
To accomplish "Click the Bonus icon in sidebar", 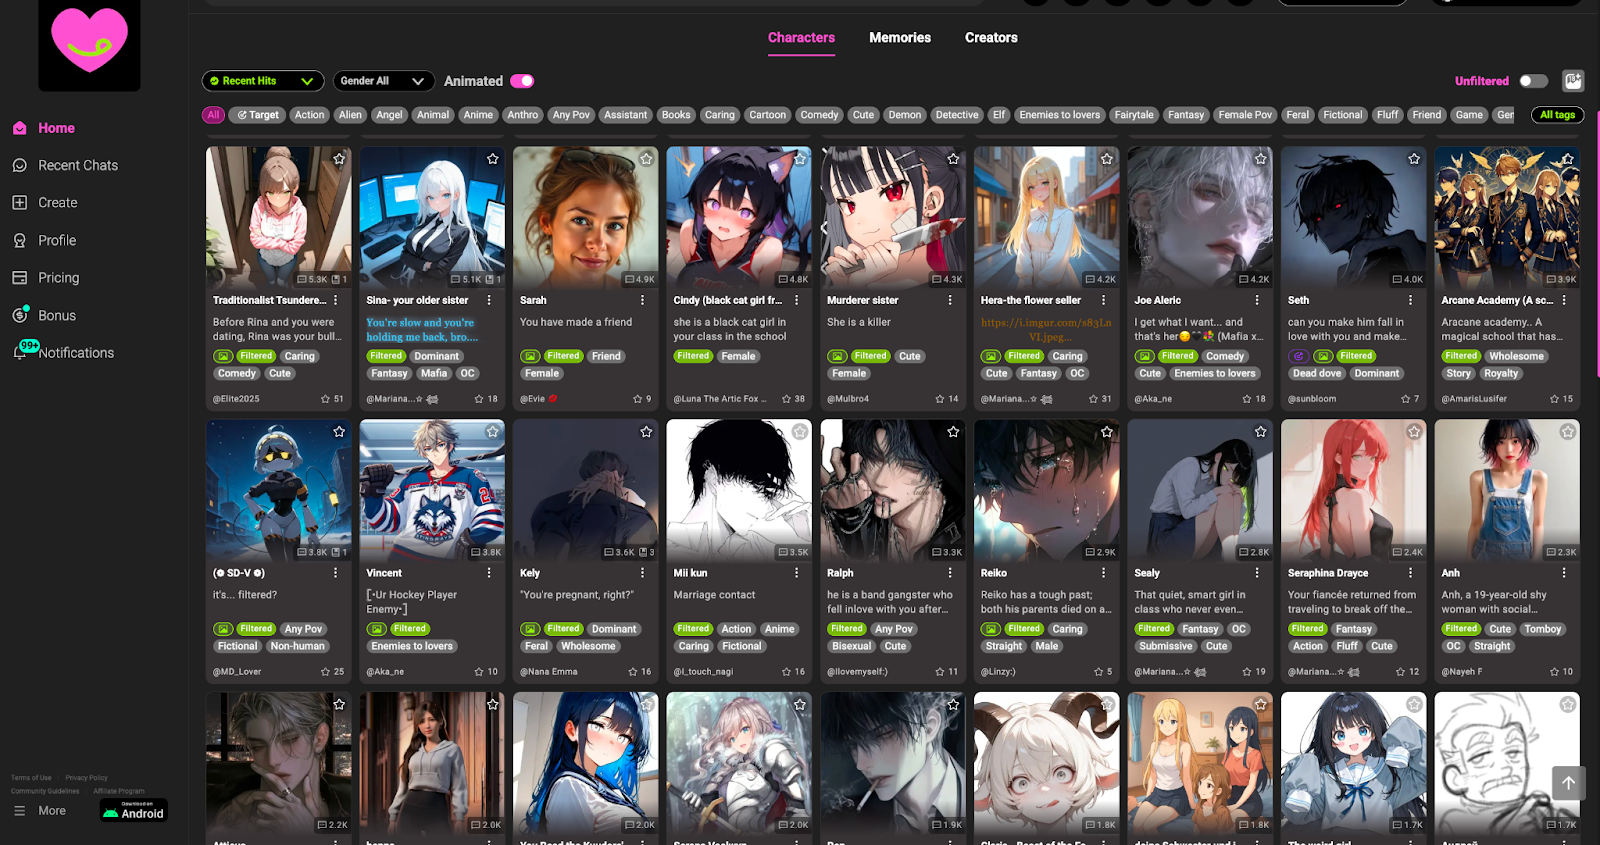I will click(x=20, y=315).
